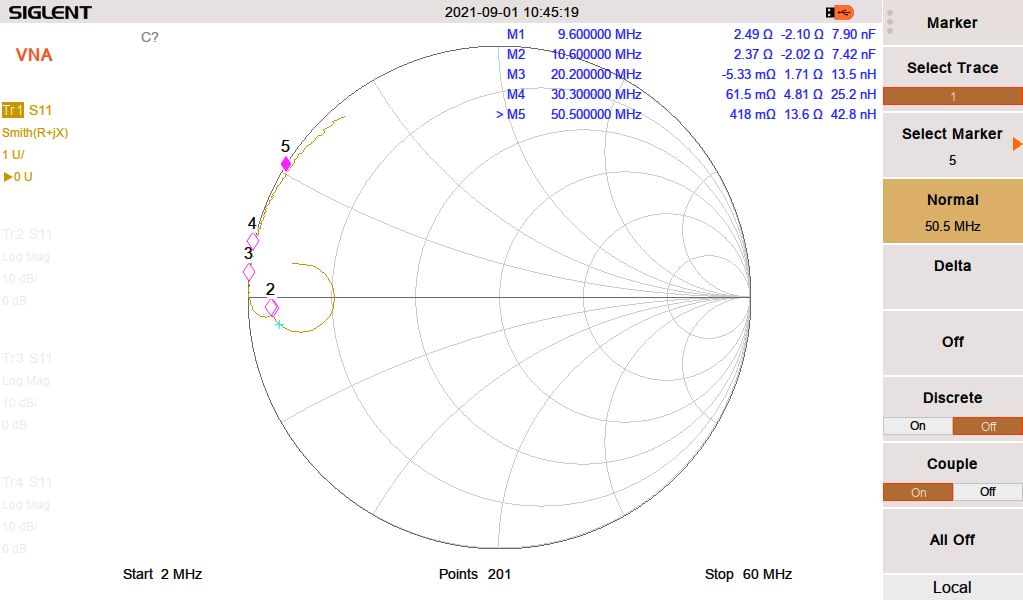
Task: Click the Tr3 Log Mag format label
Action: [x=26, y=381]
